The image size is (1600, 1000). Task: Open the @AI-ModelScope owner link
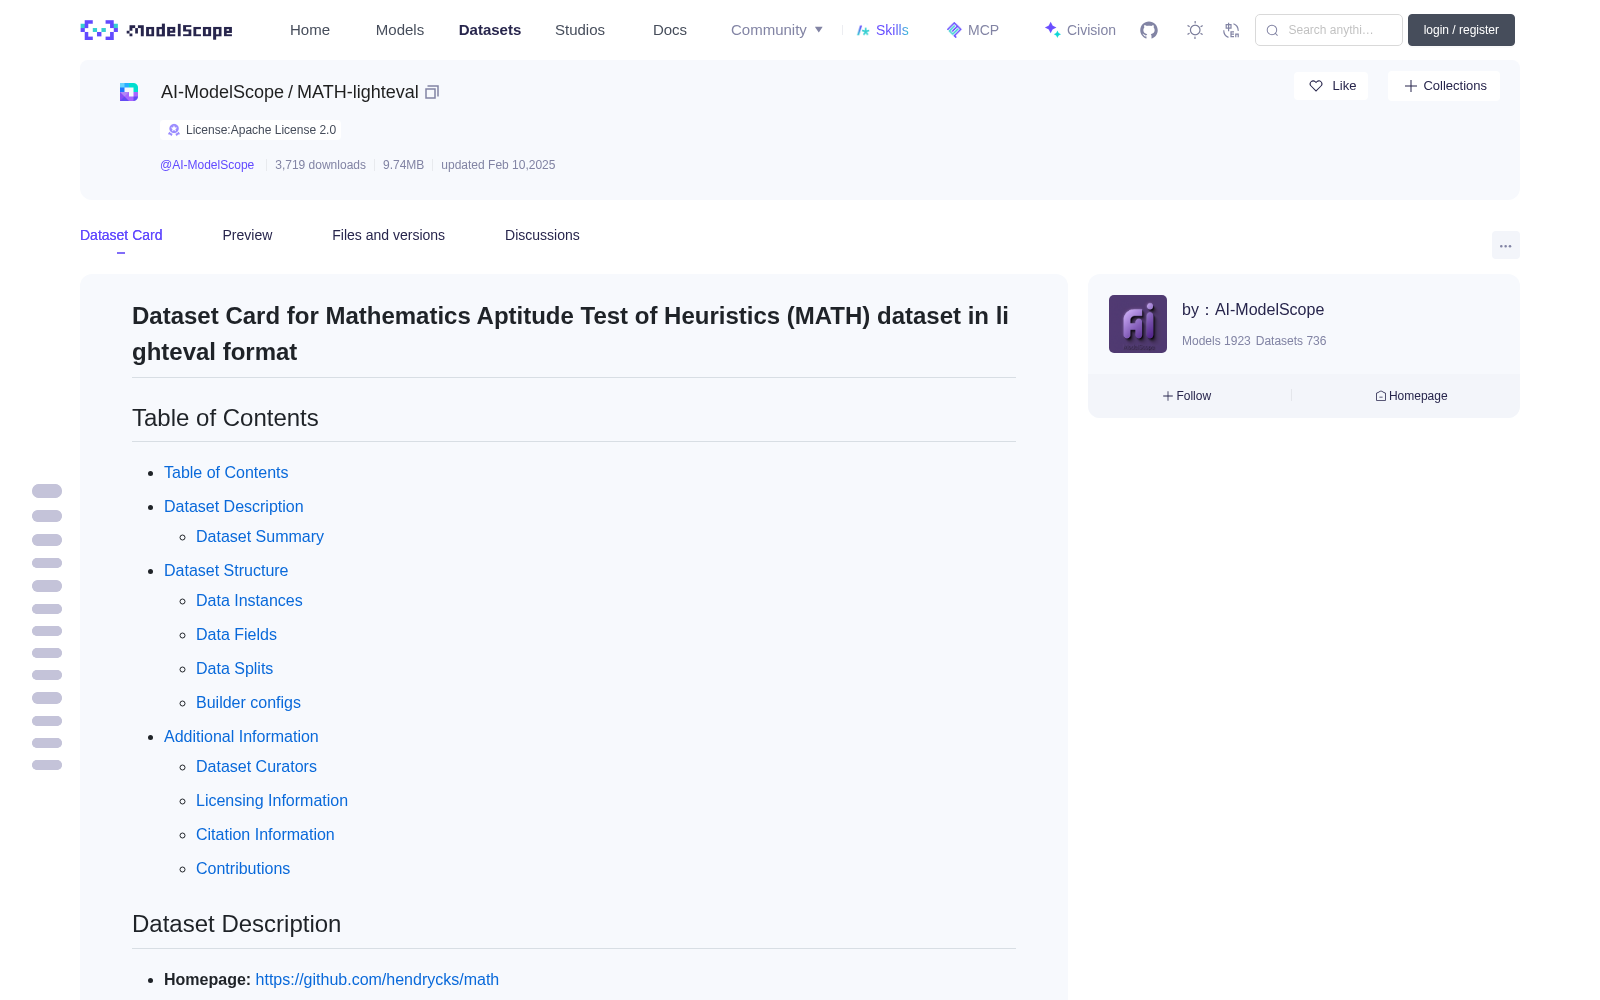pyautogui.click(x=207, y=165)
